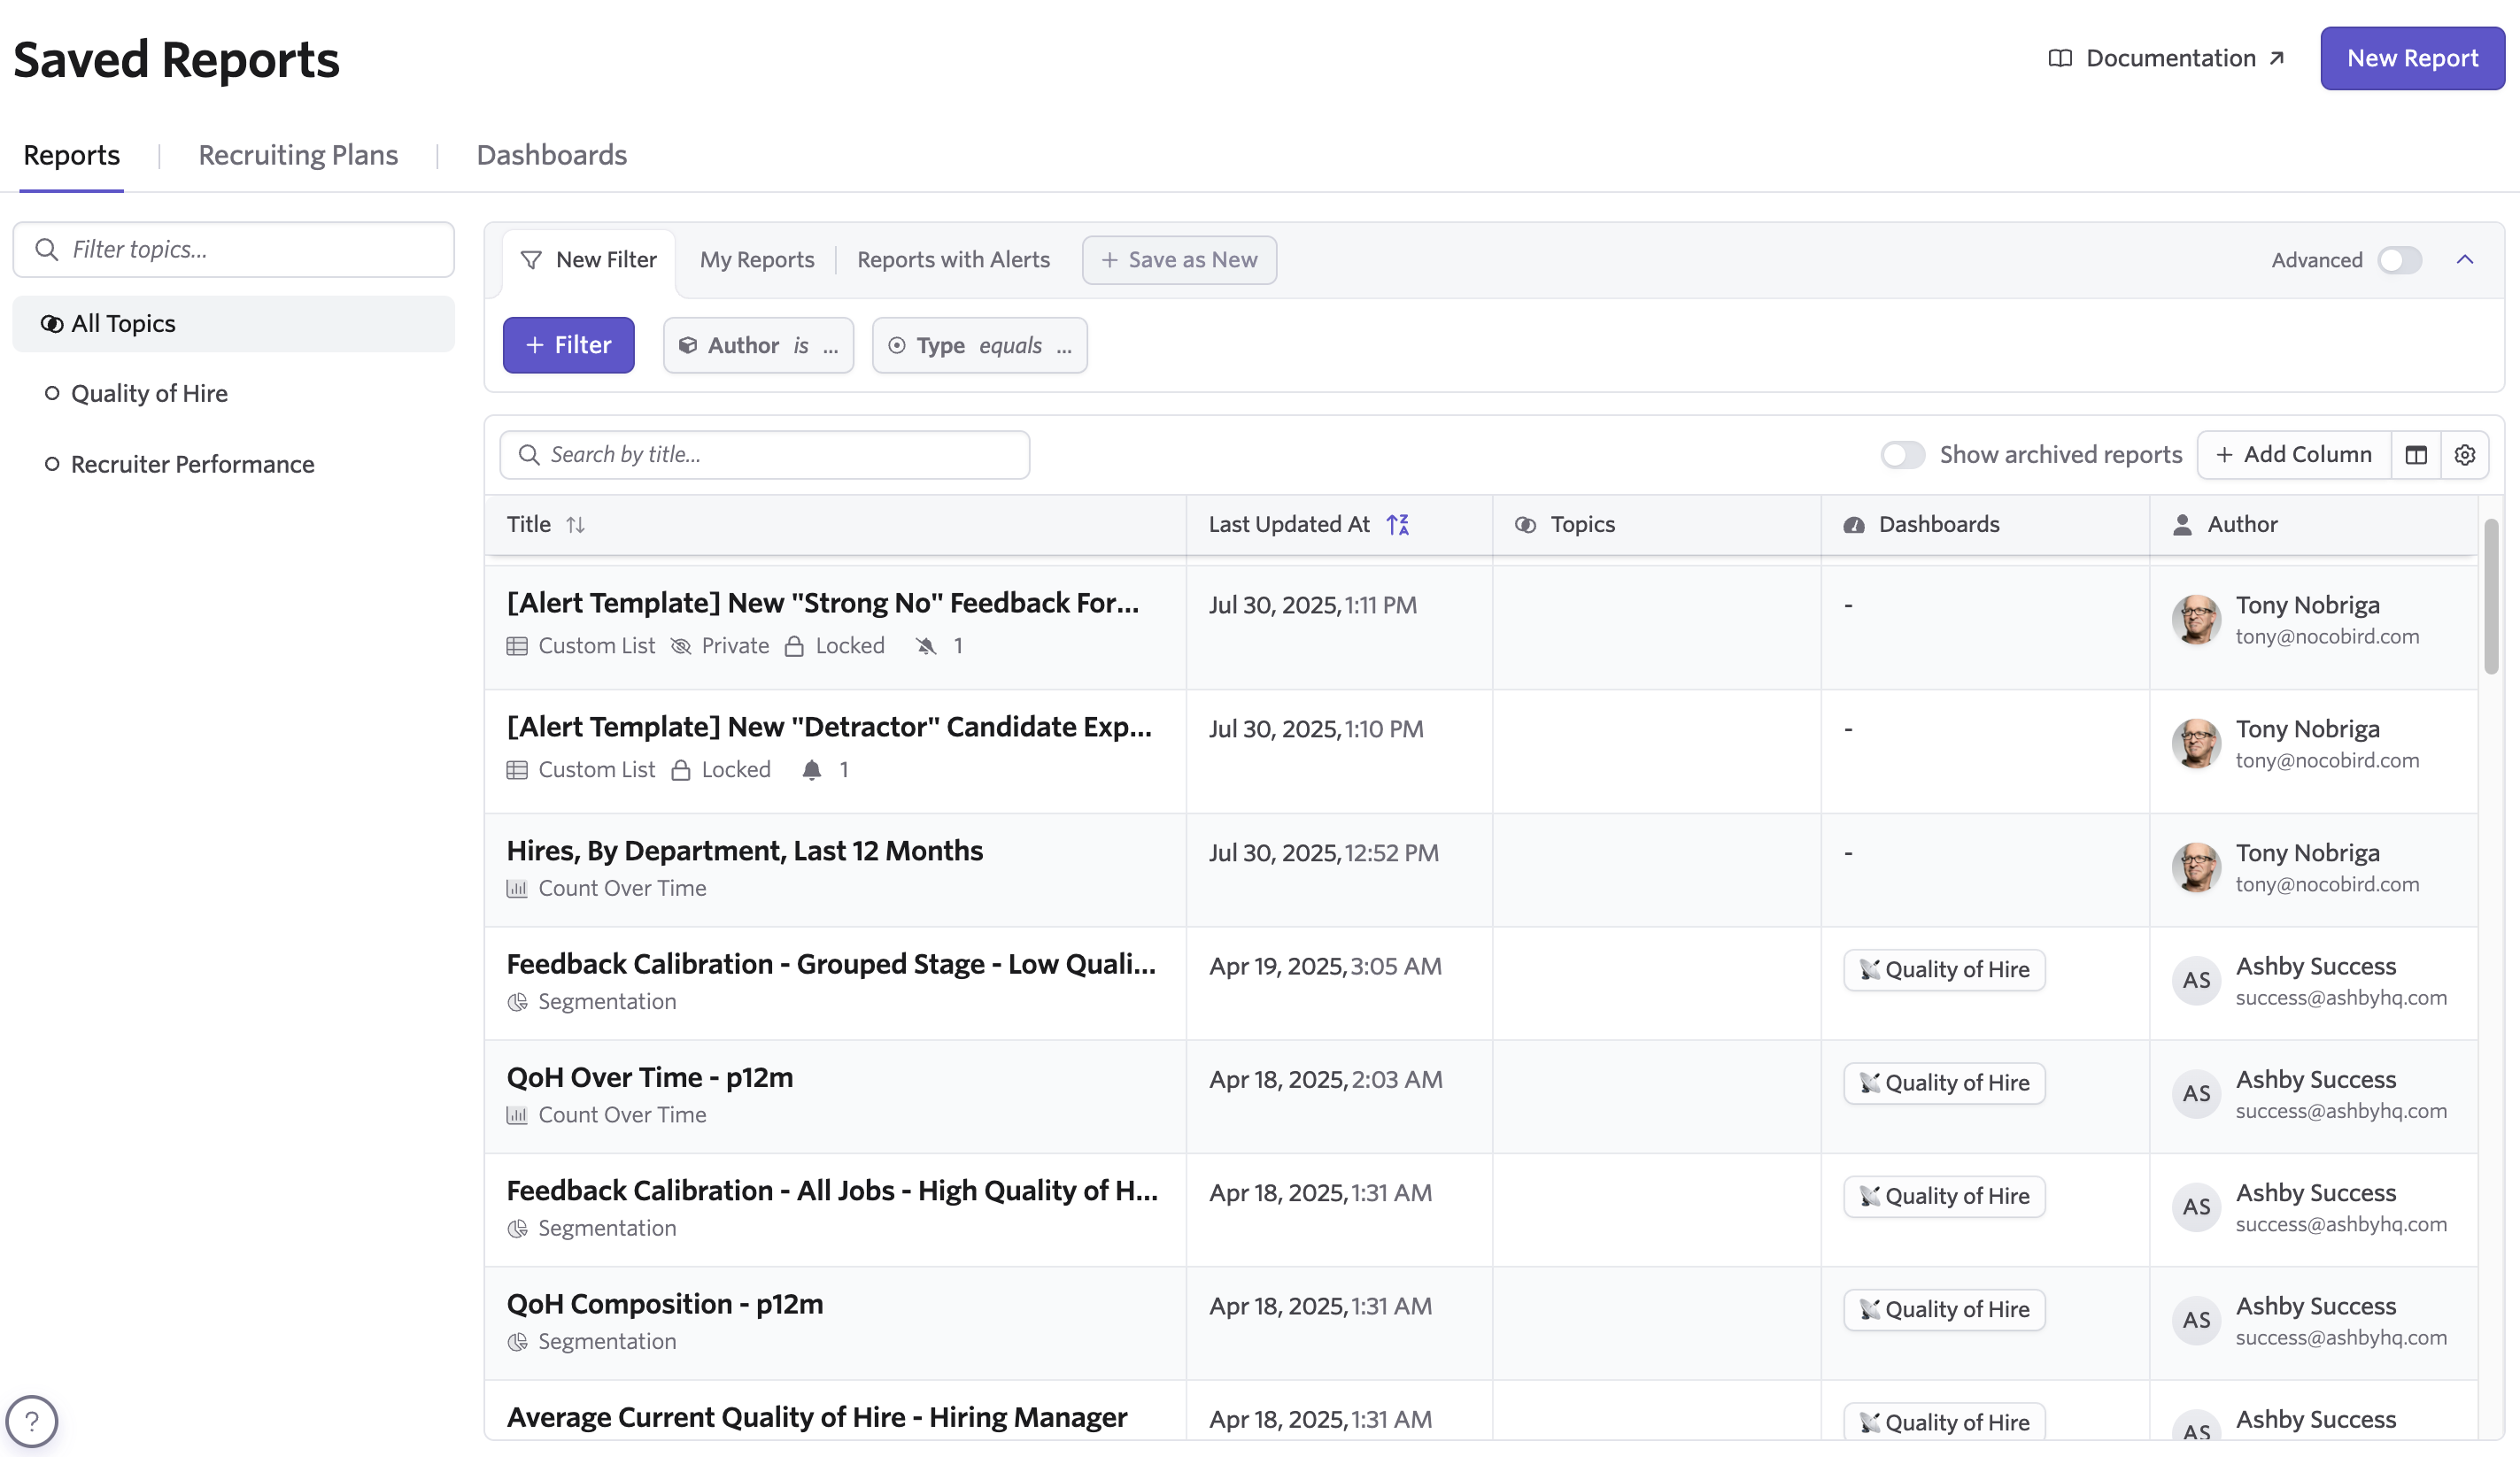The width and height of the screenshot is (2520, 1457).
Task: Click success@ashbyhq.com in QoH Over Time row
Action: [2341, 1111]
